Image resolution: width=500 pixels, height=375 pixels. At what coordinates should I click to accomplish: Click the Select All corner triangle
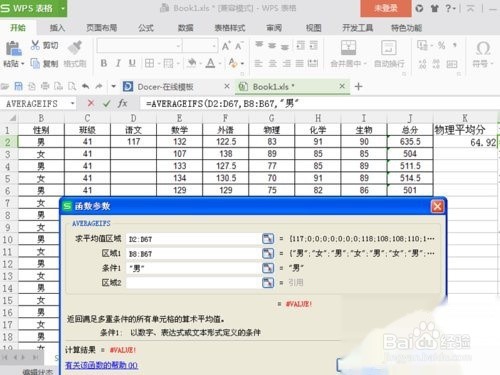(12, 118)
